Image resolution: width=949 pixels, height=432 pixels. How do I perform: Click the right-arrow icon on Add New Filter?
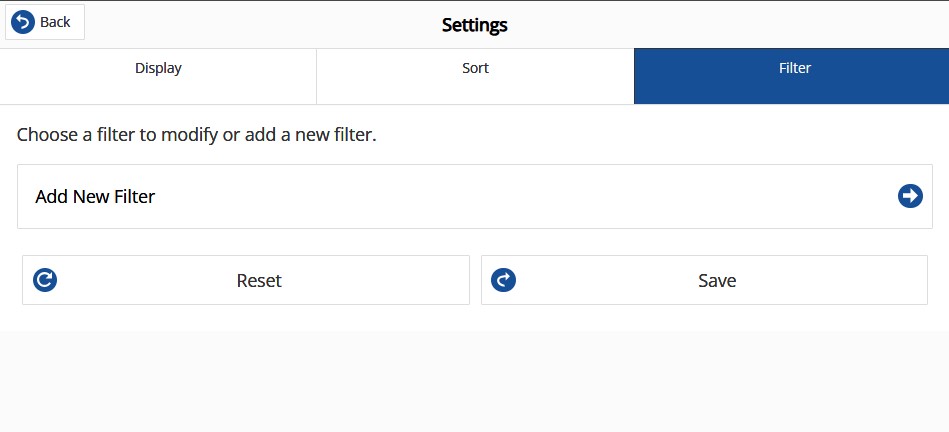coord(910,196)
